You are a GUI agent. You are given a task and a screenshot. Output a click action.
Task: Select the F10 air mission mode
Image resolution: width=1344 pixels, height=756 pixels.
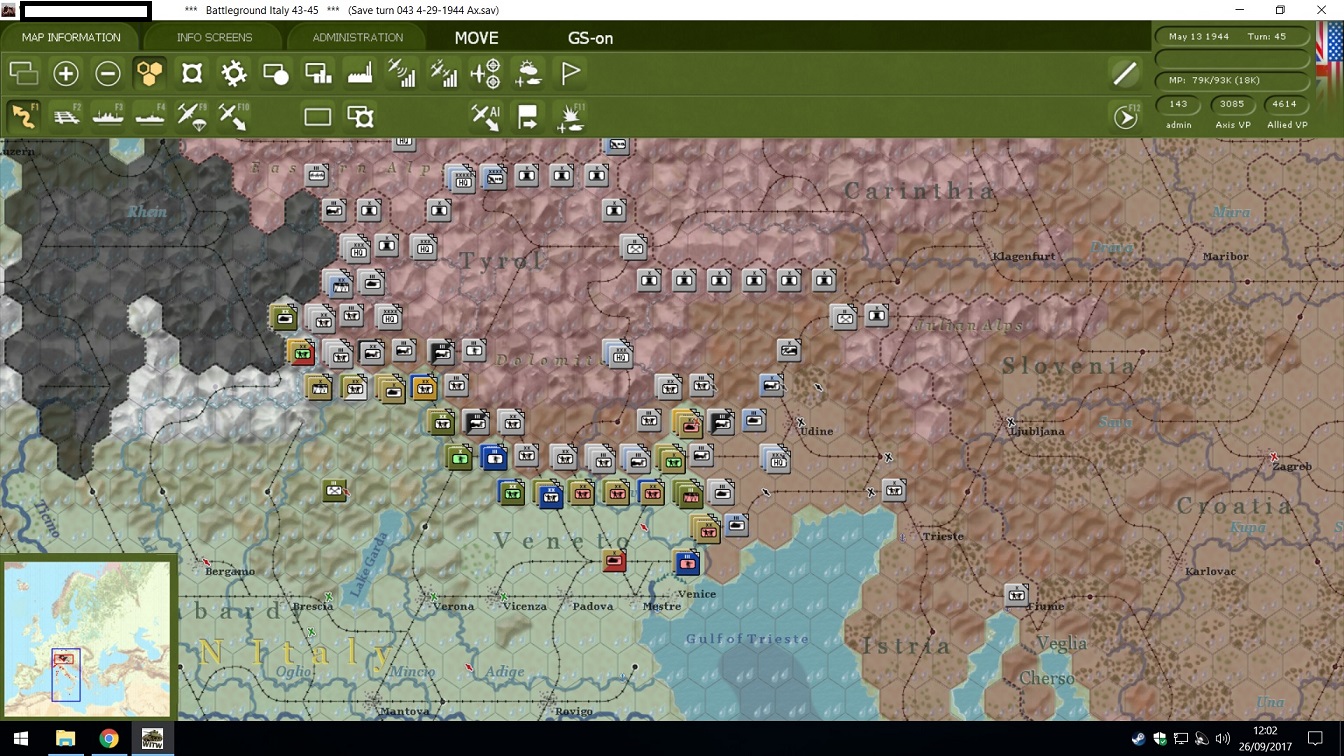234,116
